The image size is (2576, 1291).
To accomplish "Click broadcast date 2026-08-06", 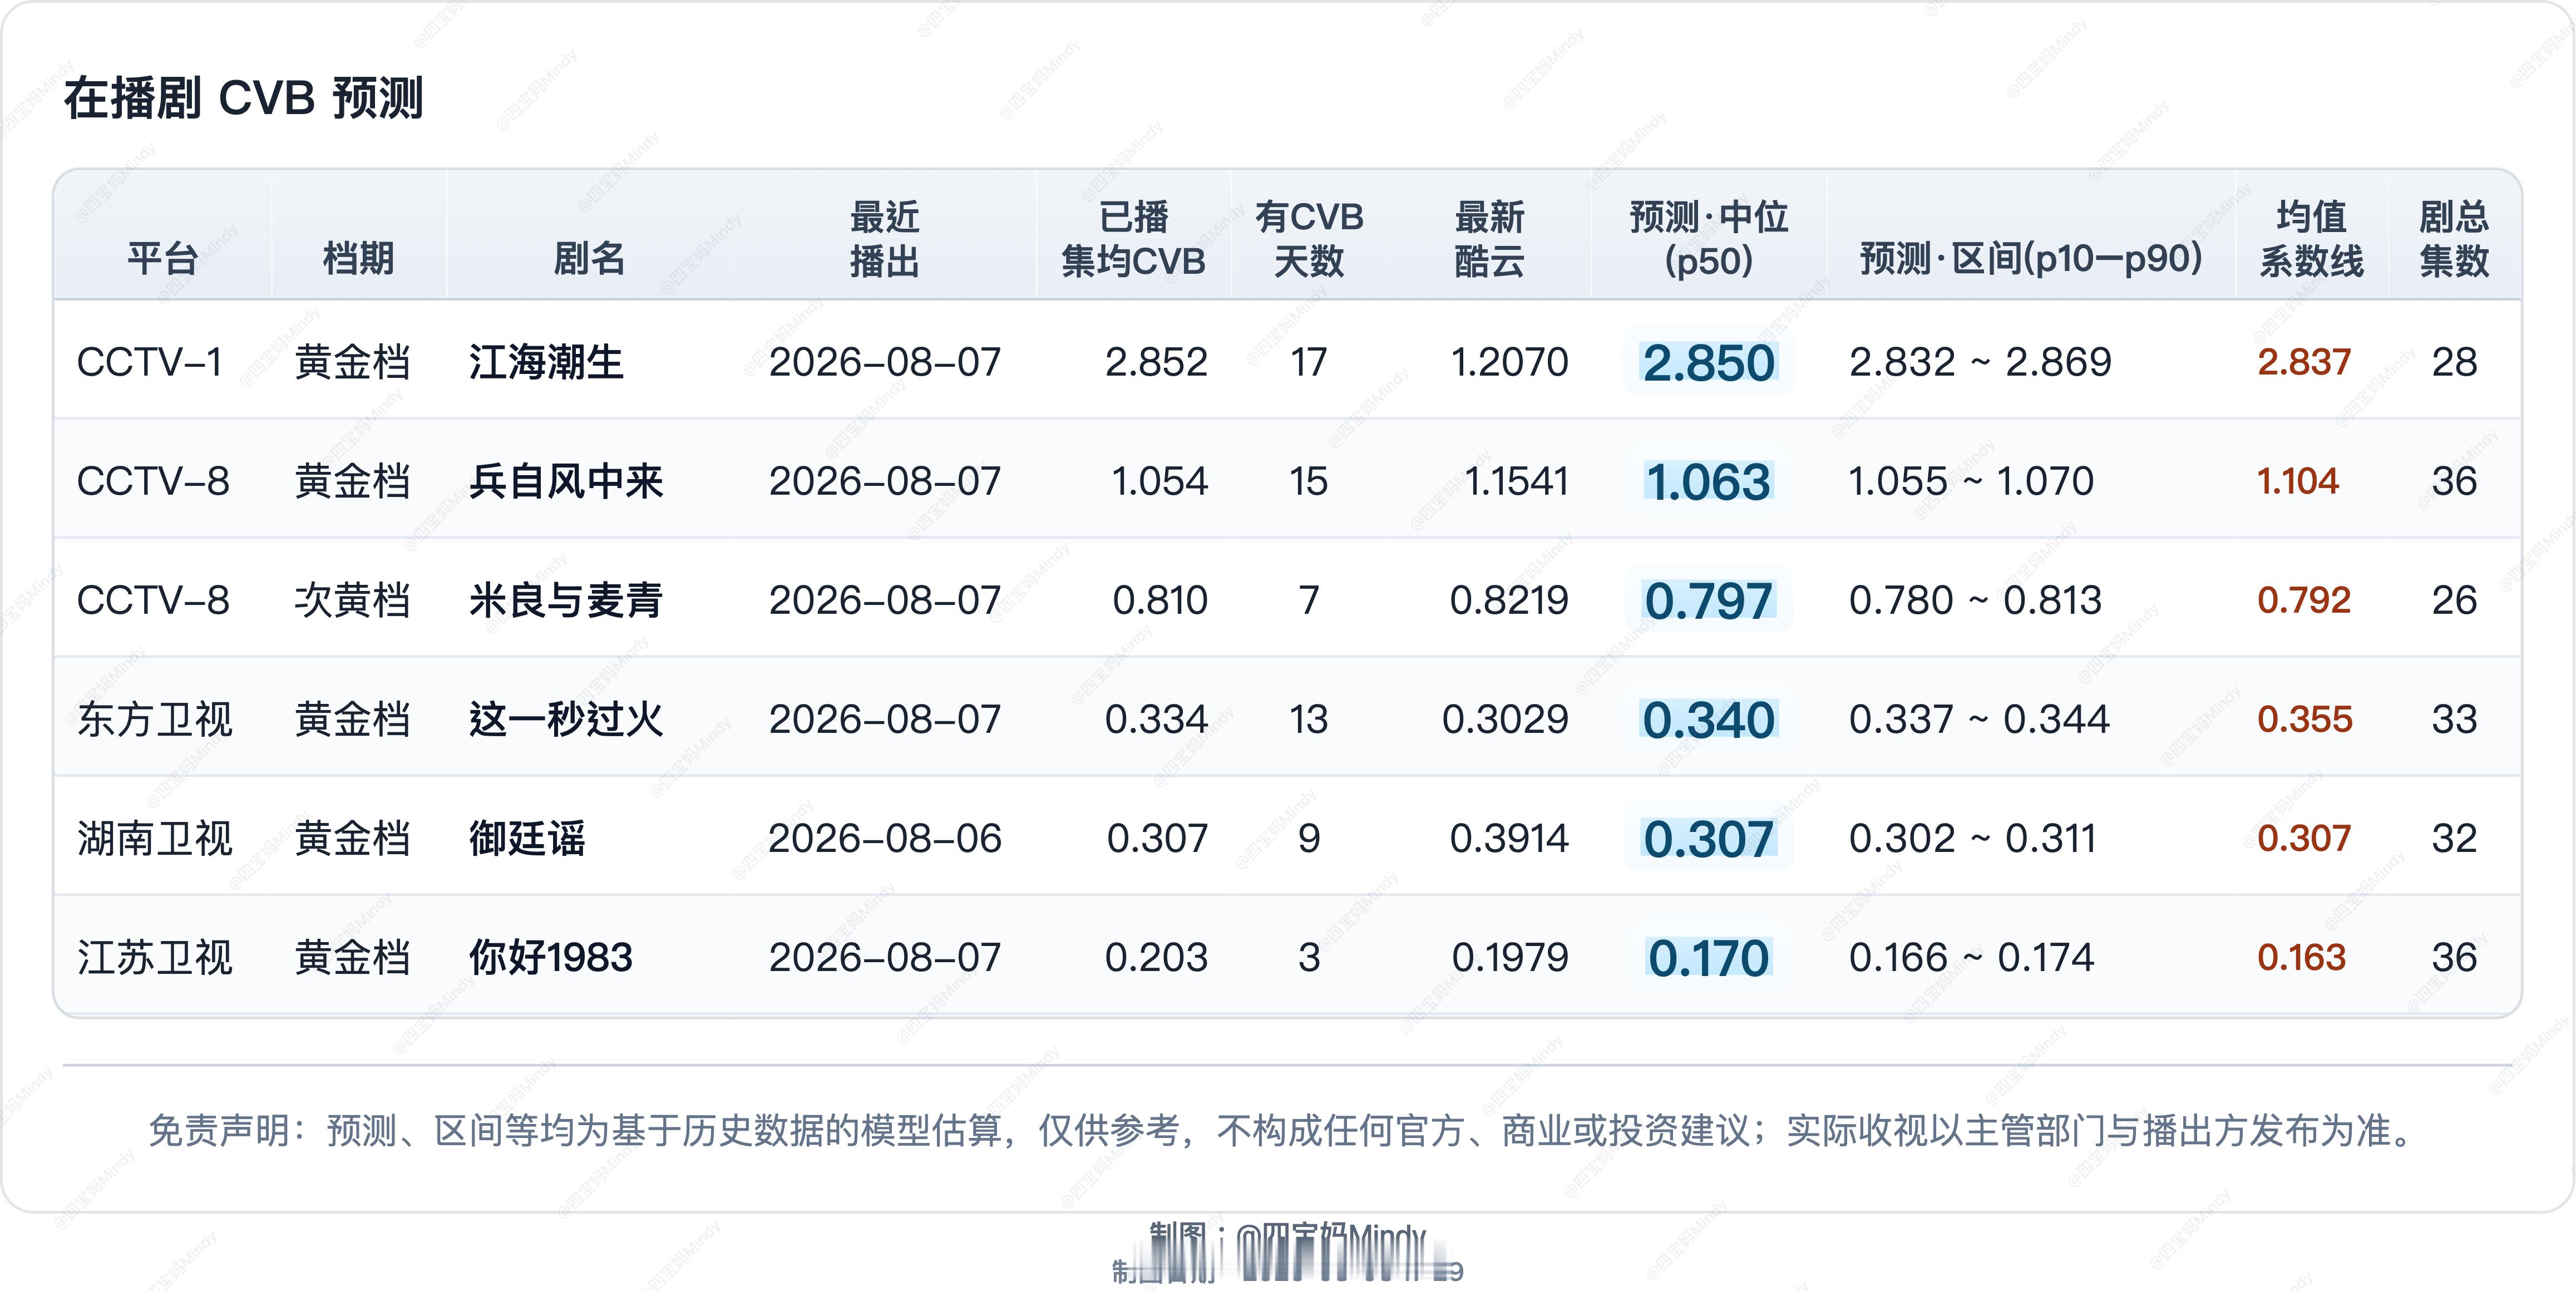I will (884, 838).
